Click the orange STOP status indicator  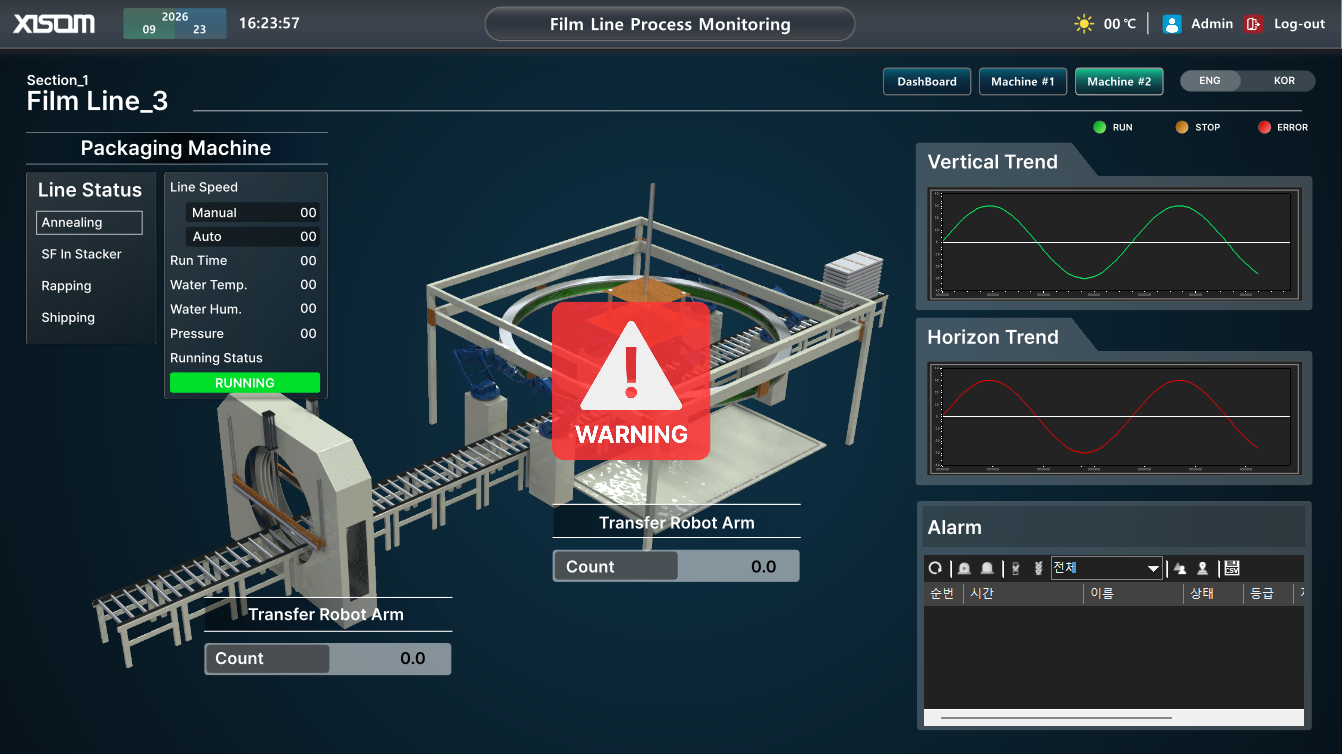click(1181, 127)
